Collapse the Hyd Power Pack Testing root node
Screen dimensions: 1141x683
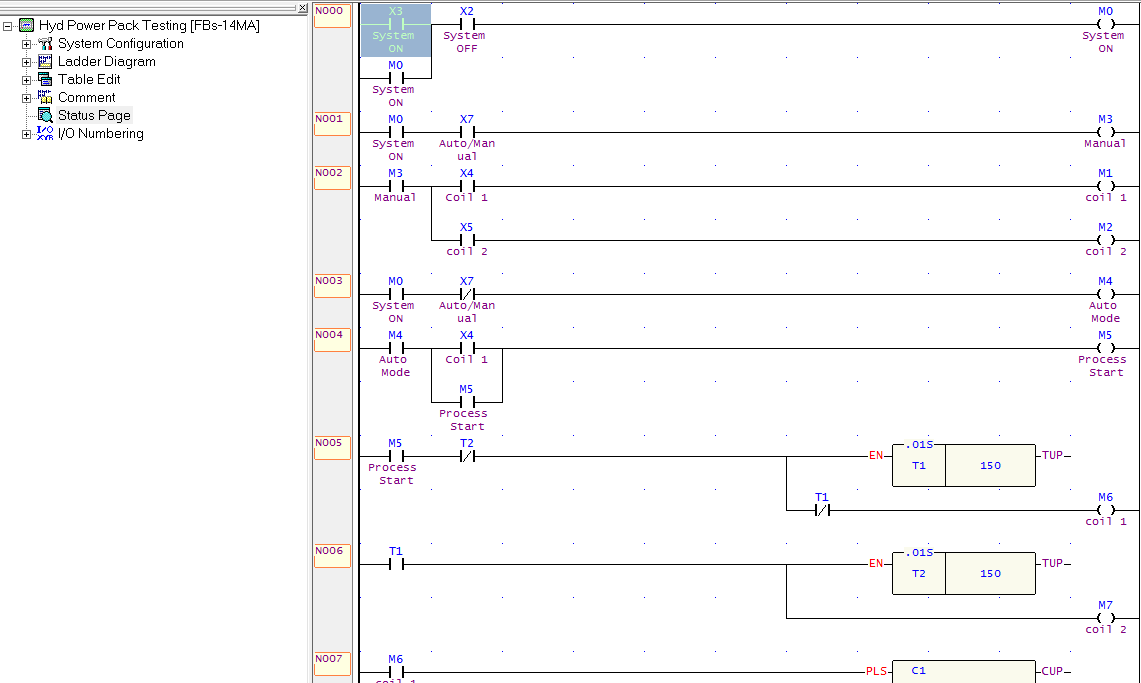coord(8,25)
